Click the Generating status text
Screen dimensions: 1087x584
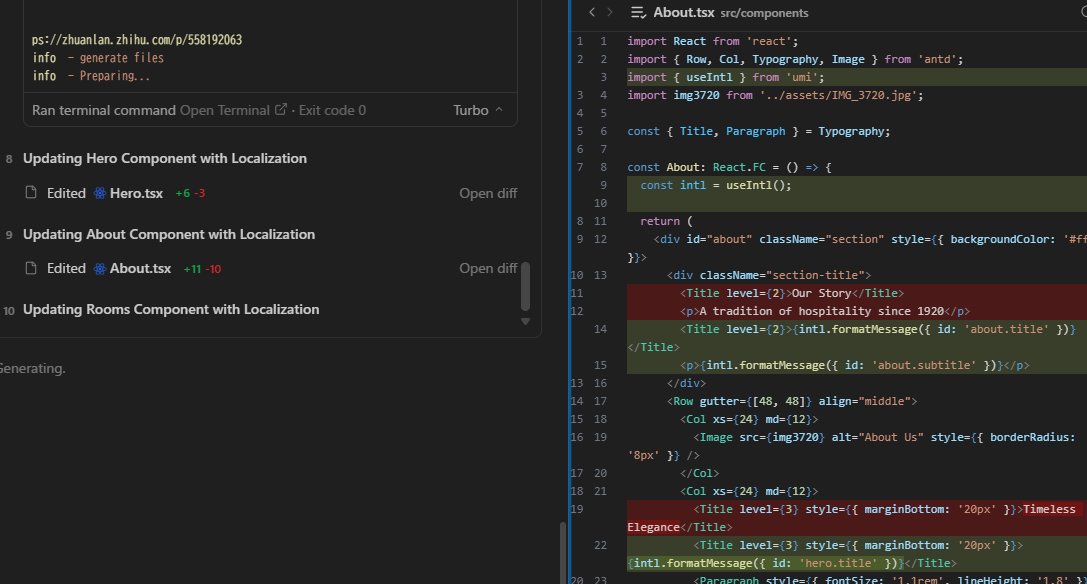[x=33, y=368]
